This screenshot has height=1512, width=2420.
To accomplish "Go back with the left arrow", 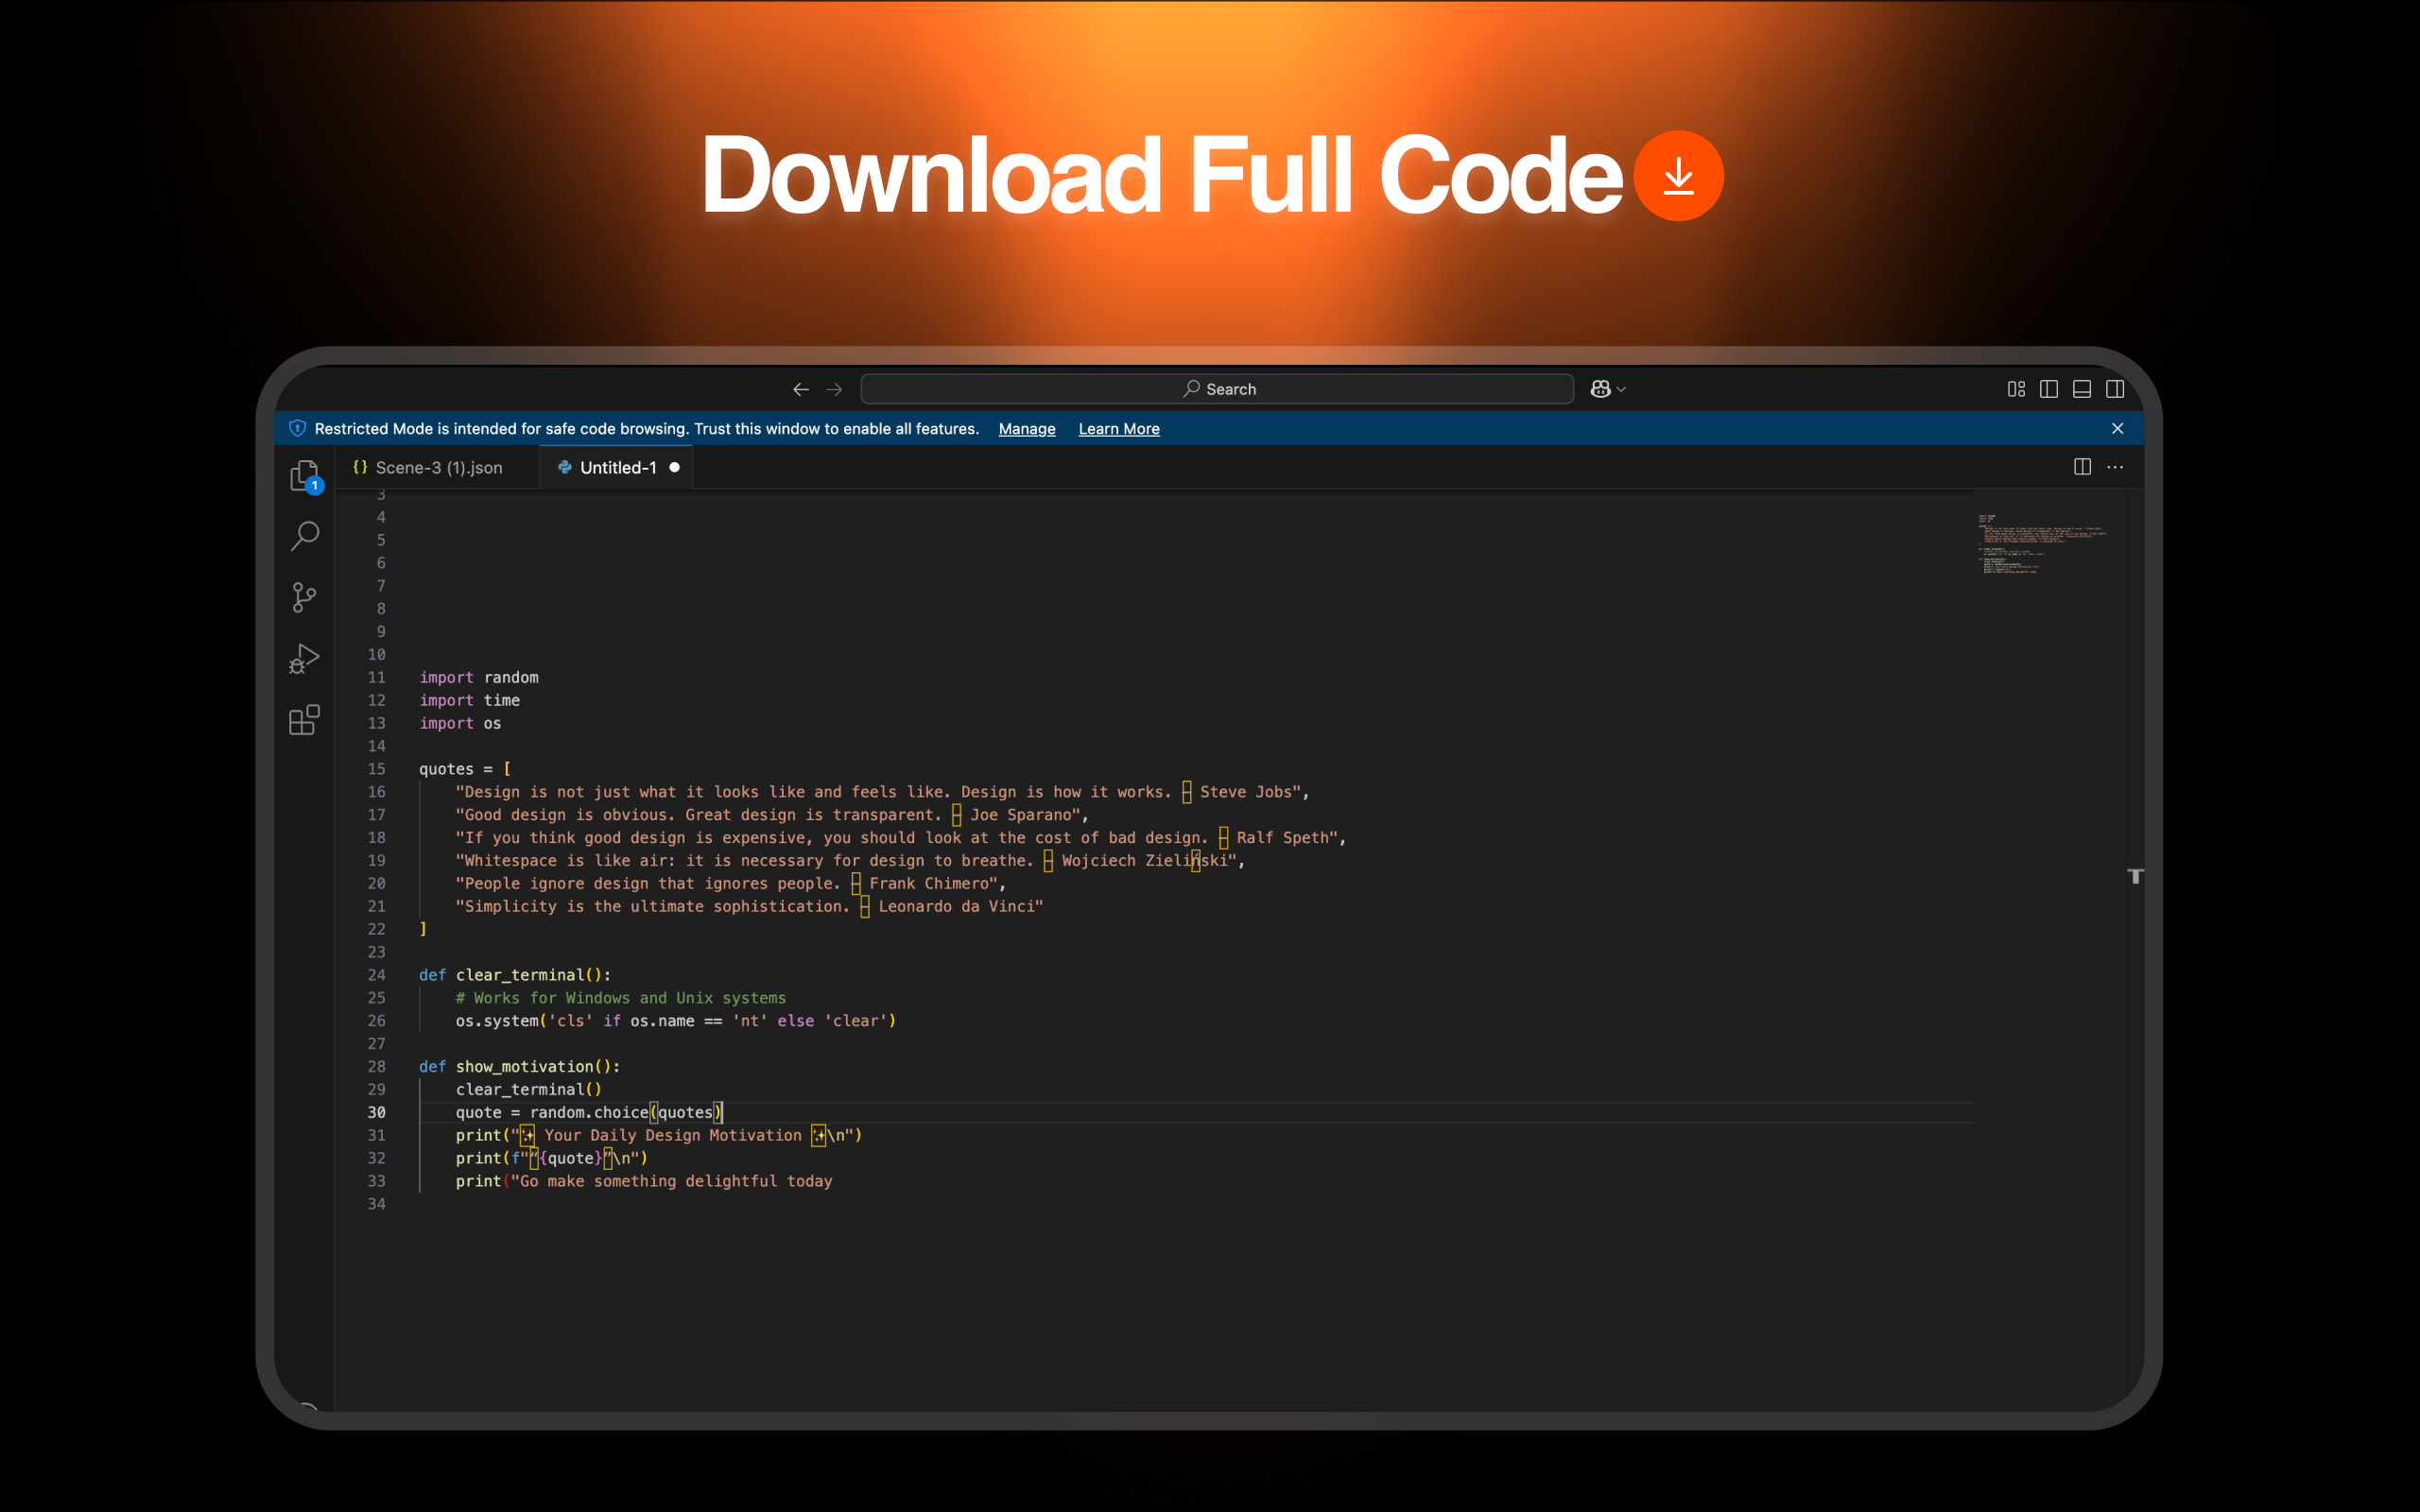I will pyautogui.click(x=800, y=389).
